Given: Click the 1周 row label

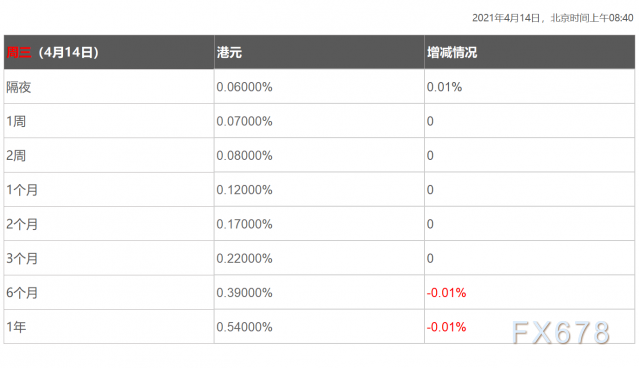Looking at the screenshot, I should (16, 121).
